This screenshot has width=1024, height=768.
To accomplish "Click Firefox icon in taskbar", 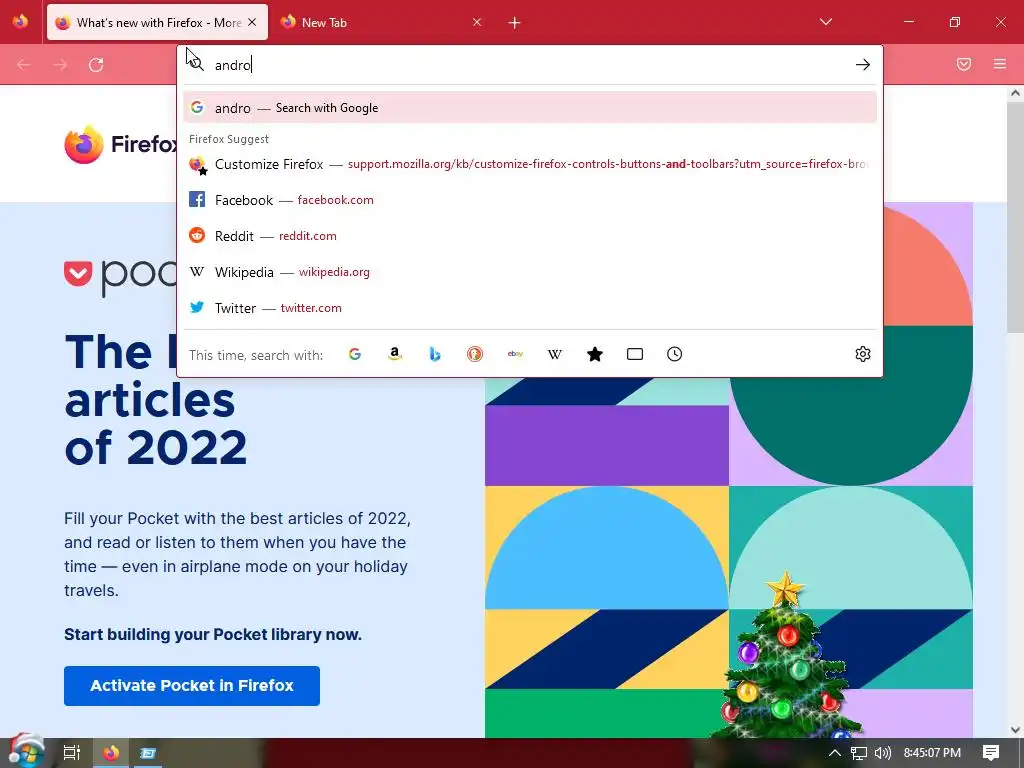I will tap(111, 753).
